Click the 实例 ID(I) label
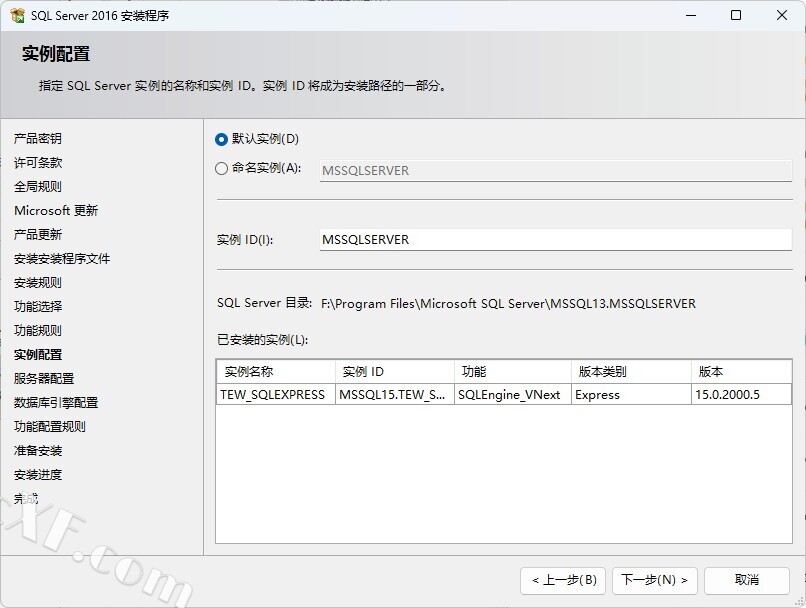The width and height of the screenshot is (806, 608). pos(245,240)
